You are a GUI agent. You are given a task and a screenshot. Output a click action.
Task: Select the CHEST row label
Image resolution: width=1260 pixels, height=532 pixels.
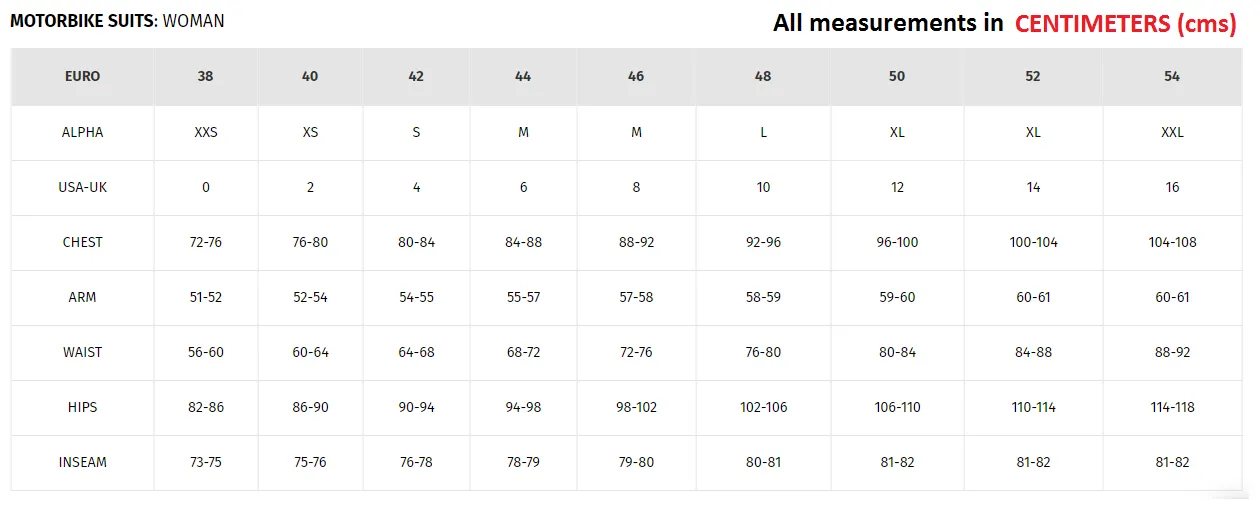[82, 243]
